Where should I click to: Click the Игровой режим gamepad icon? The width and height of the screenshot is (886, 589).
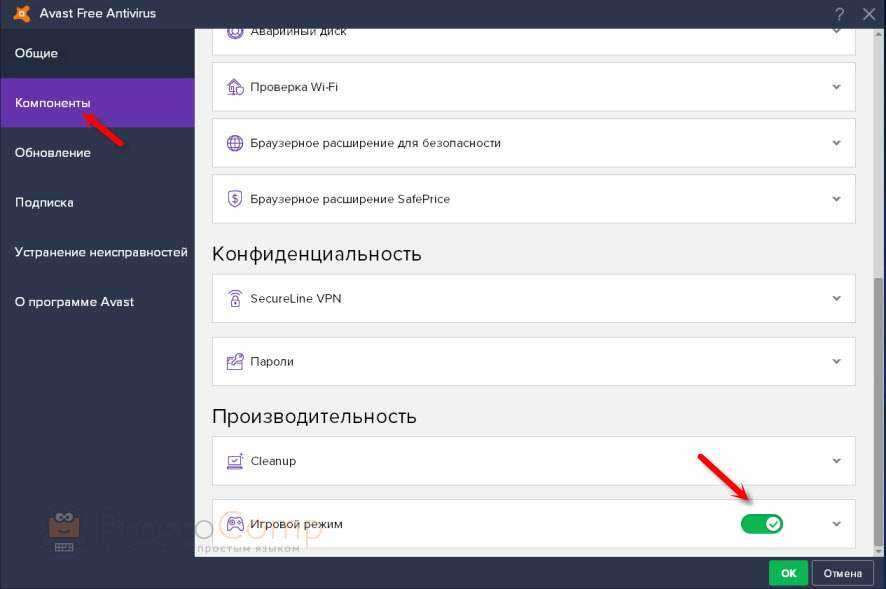[235, 524]
